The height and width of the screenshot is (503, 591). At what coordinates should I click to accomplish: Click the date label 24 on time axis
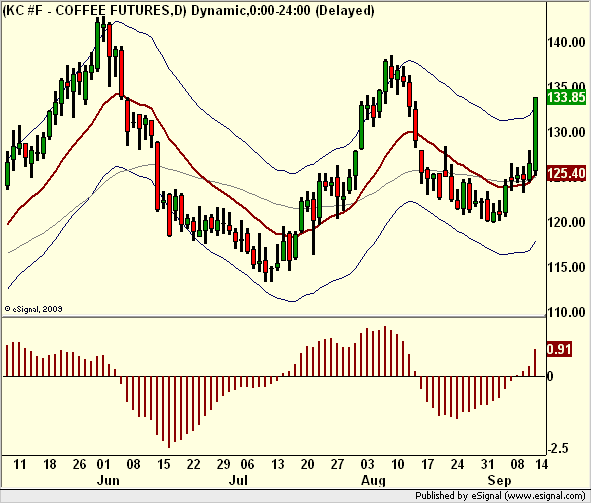click(x=457, y=464)
